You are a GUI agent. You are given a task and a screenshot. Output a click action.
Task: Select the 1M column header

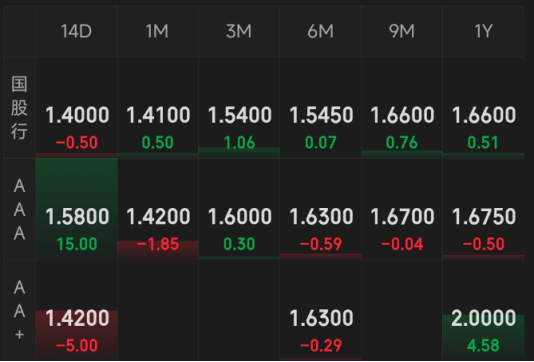pyautogui.click(x=157, y=31)
